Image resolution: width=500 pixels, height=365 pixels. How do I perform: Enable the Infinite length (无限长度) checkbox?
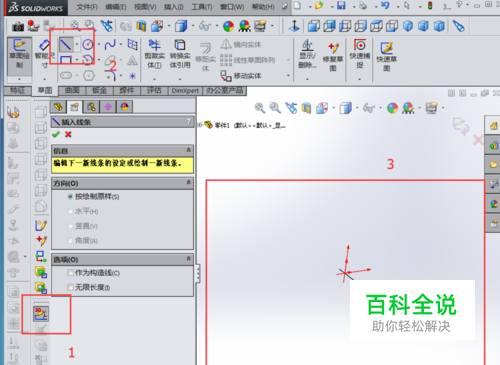[x=70, y=287]
